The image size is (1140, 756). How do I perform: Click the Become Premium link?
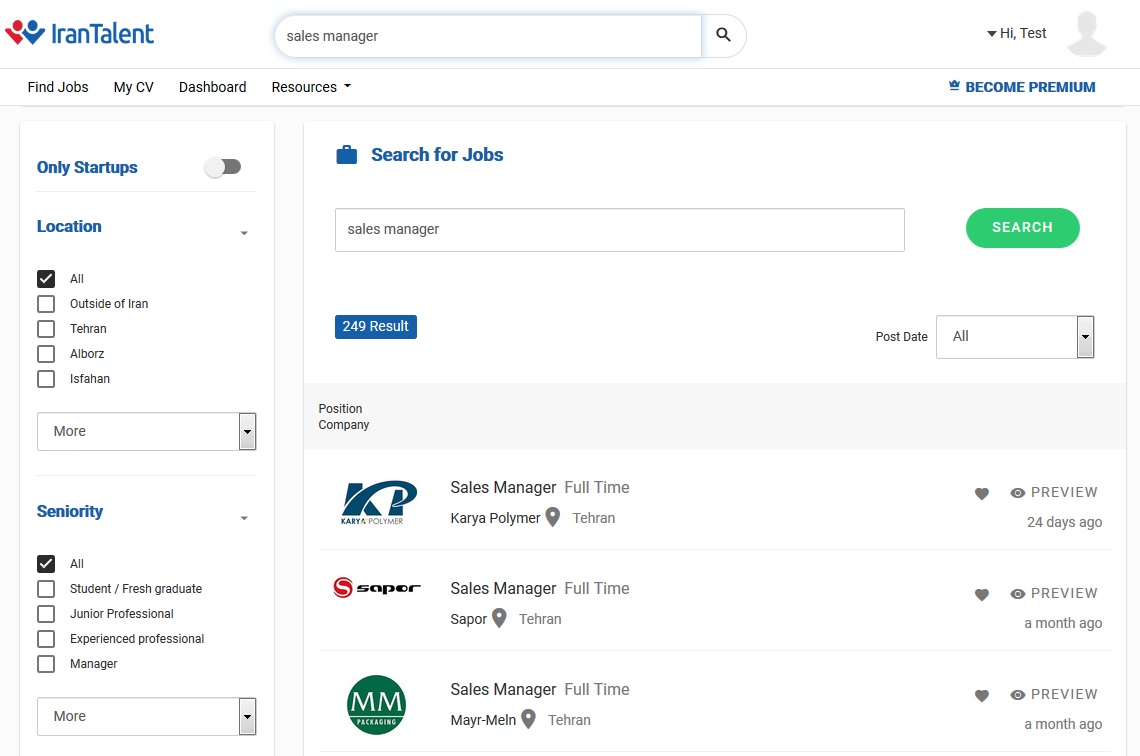coord(1022,87)
